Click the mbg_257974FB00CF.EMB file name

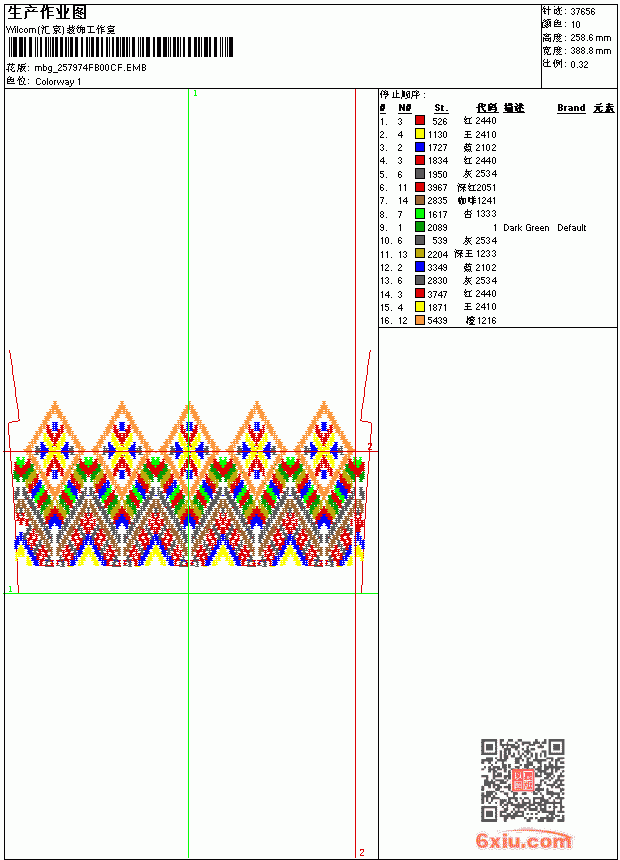click(x=91, y=67)
